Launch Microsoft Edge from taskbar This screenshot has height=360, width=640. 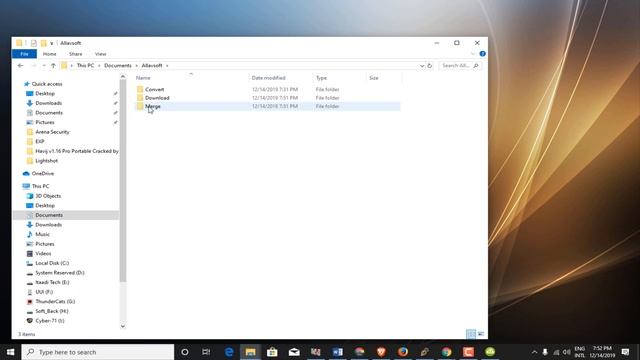click(x=229, y=352)
